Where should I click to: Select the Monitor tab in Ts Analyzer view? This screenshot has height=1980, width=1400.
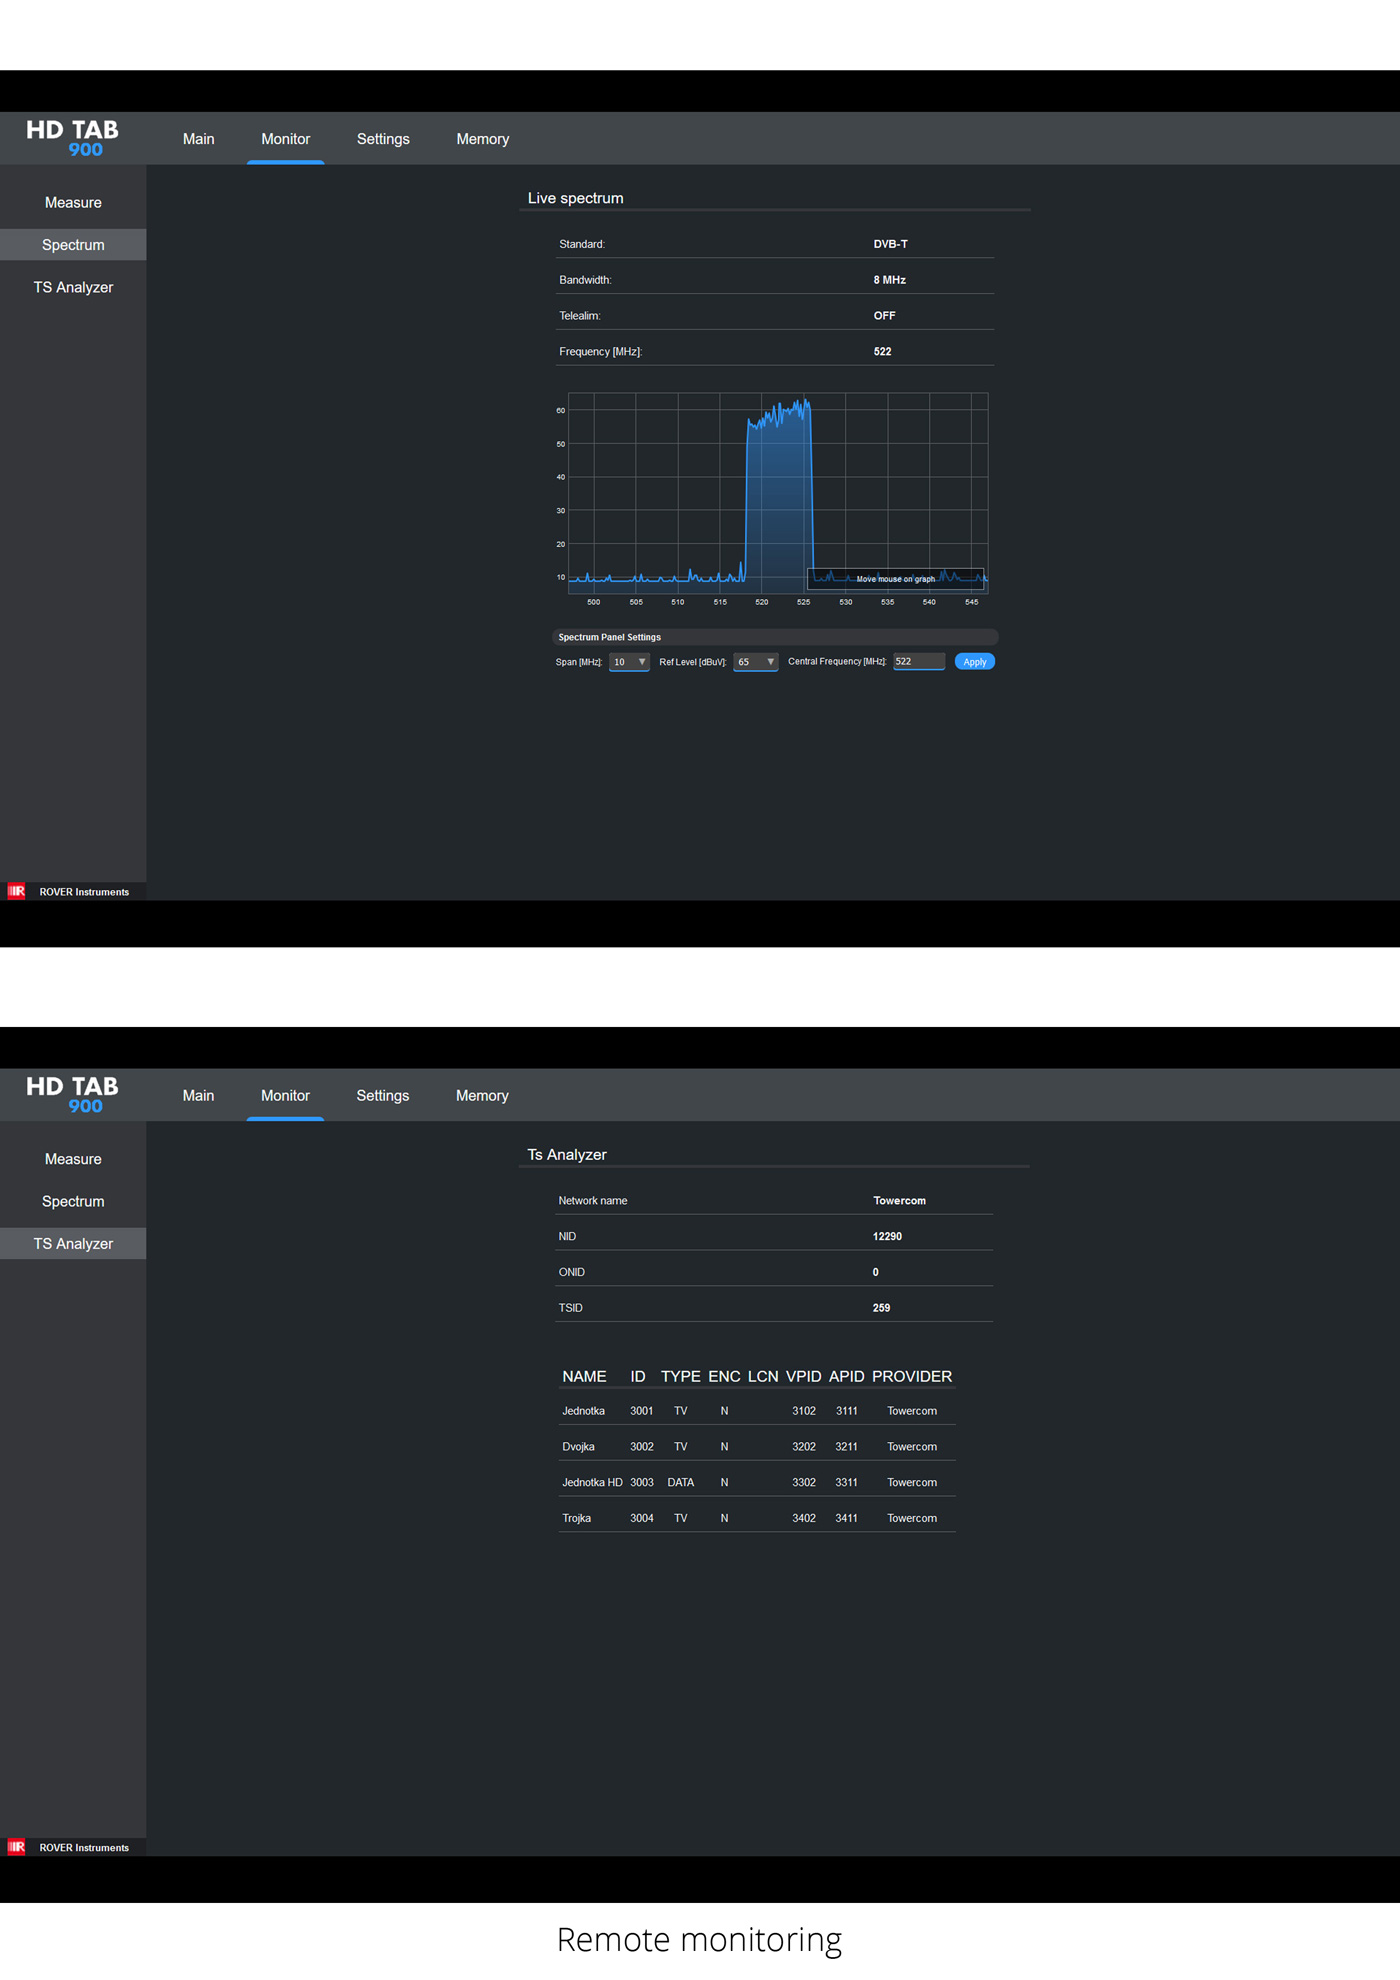coord(285,1096)
